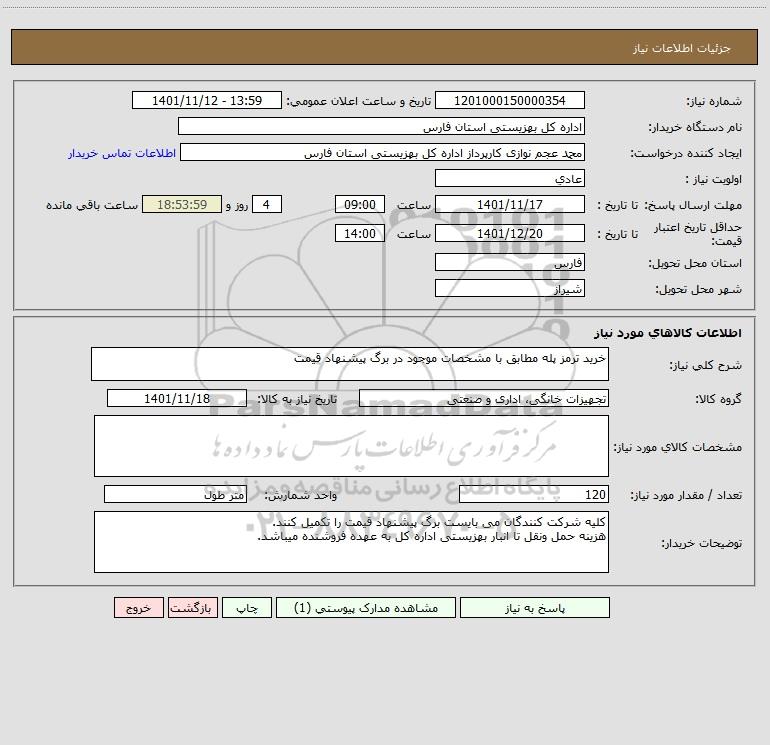Click the پاسخ به نیاز button

535,607
